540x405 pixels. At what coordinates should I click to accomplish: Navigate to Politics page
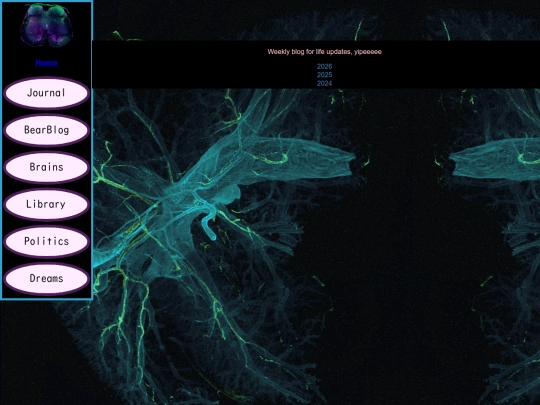coord(46,241)
